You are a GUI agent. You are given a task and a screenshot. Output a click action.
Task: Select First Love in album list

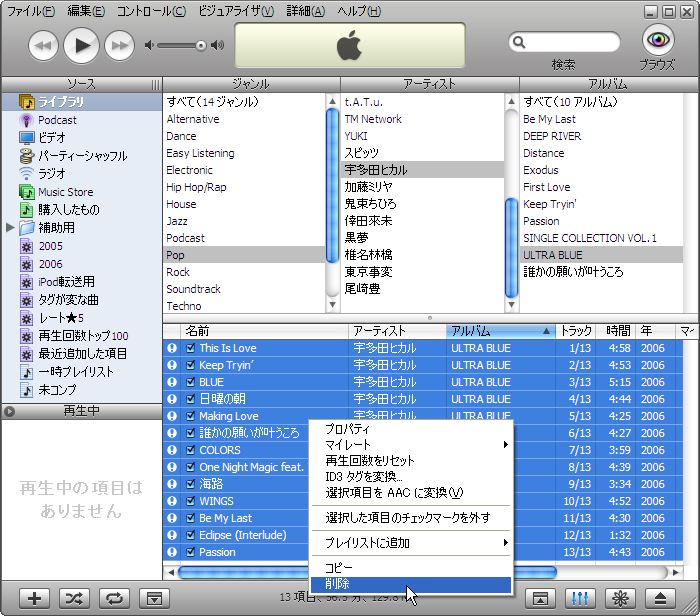coord(601,187)
